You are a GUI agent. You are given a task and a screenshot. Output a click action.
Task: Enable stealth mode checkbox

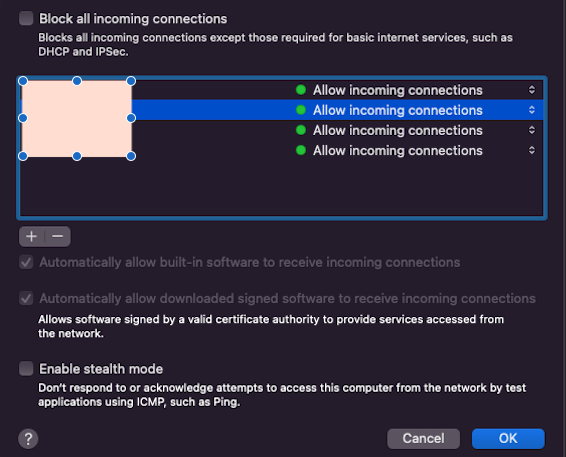[x=26, y=369]
